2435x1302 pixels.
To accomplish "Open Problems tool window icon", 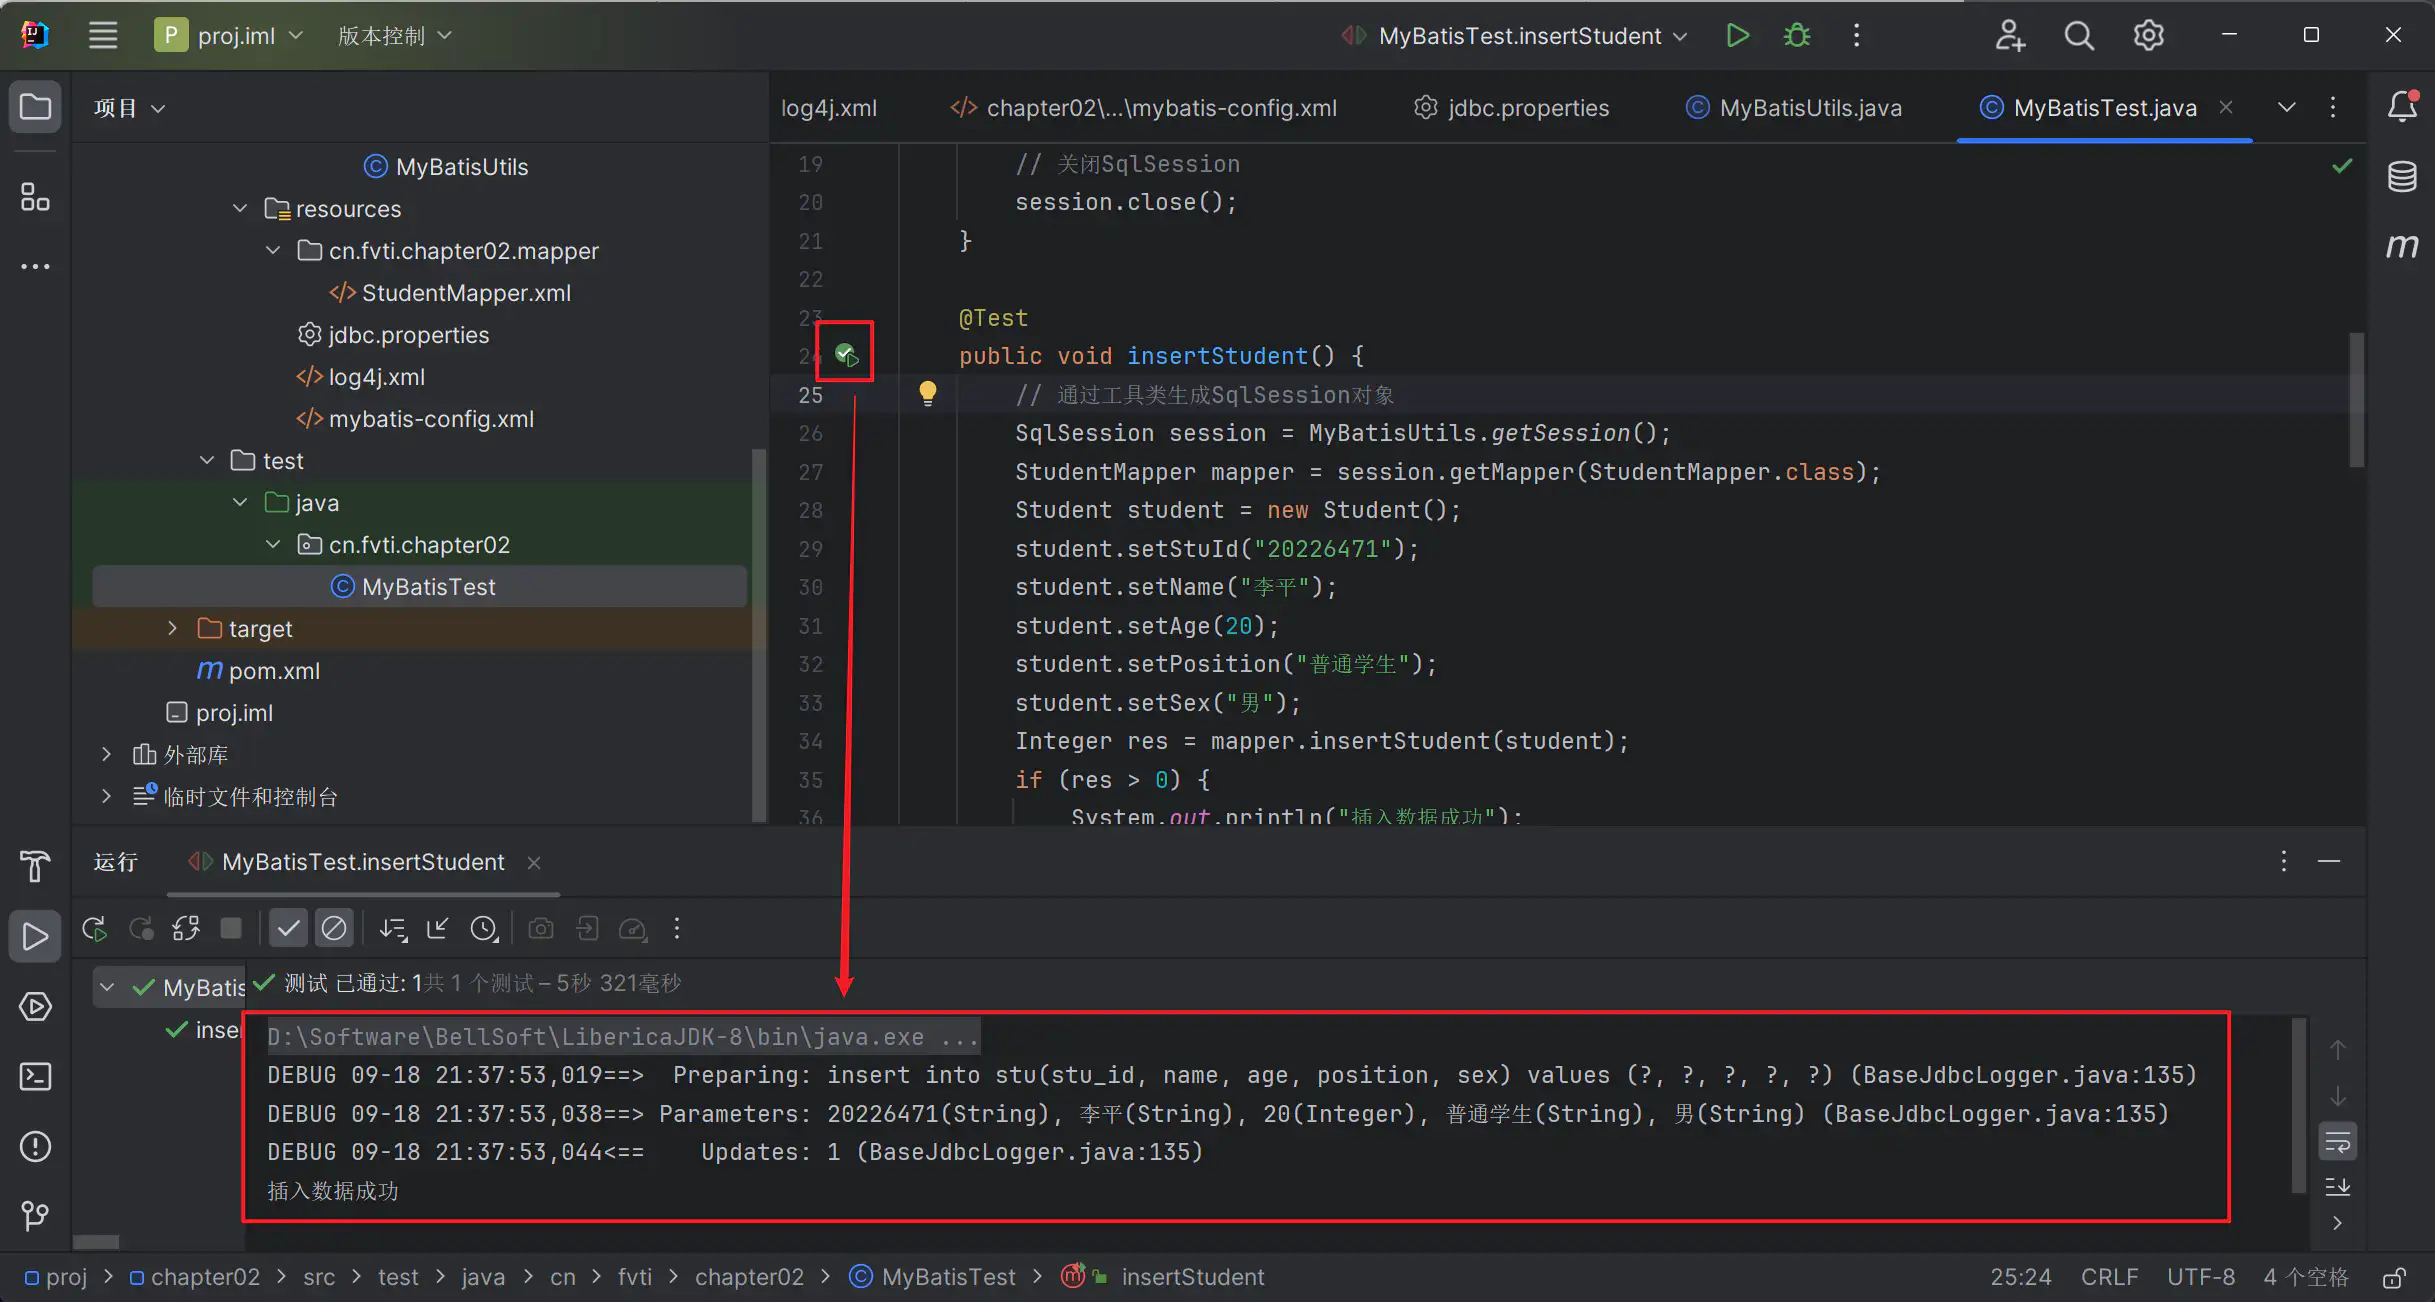I will click(35, 1147).
